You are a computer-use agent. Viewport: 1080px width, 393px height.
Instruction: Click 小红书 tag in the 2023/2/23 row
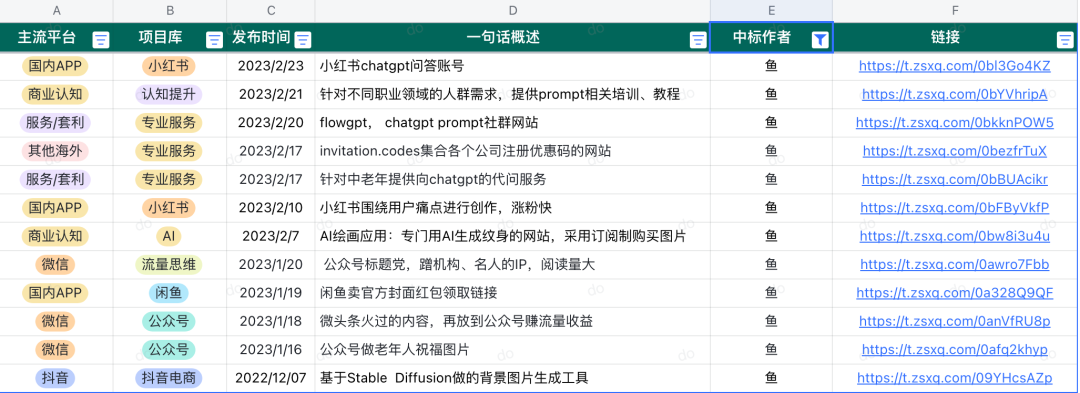169,66
